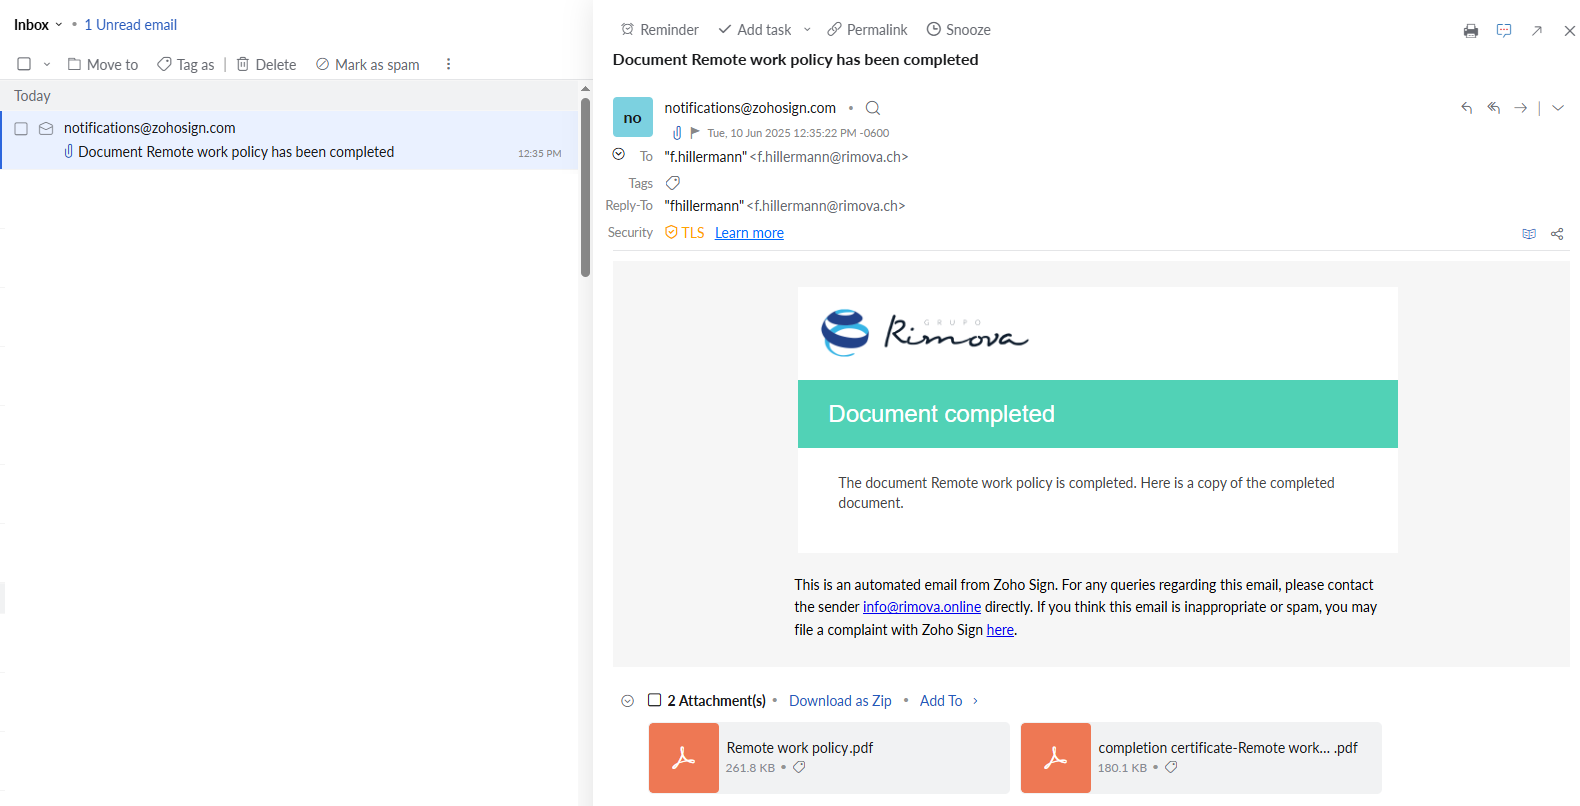Choose Mark as spam option
1580x806 pixels.
pyautogui.click(x=367, y=65)
